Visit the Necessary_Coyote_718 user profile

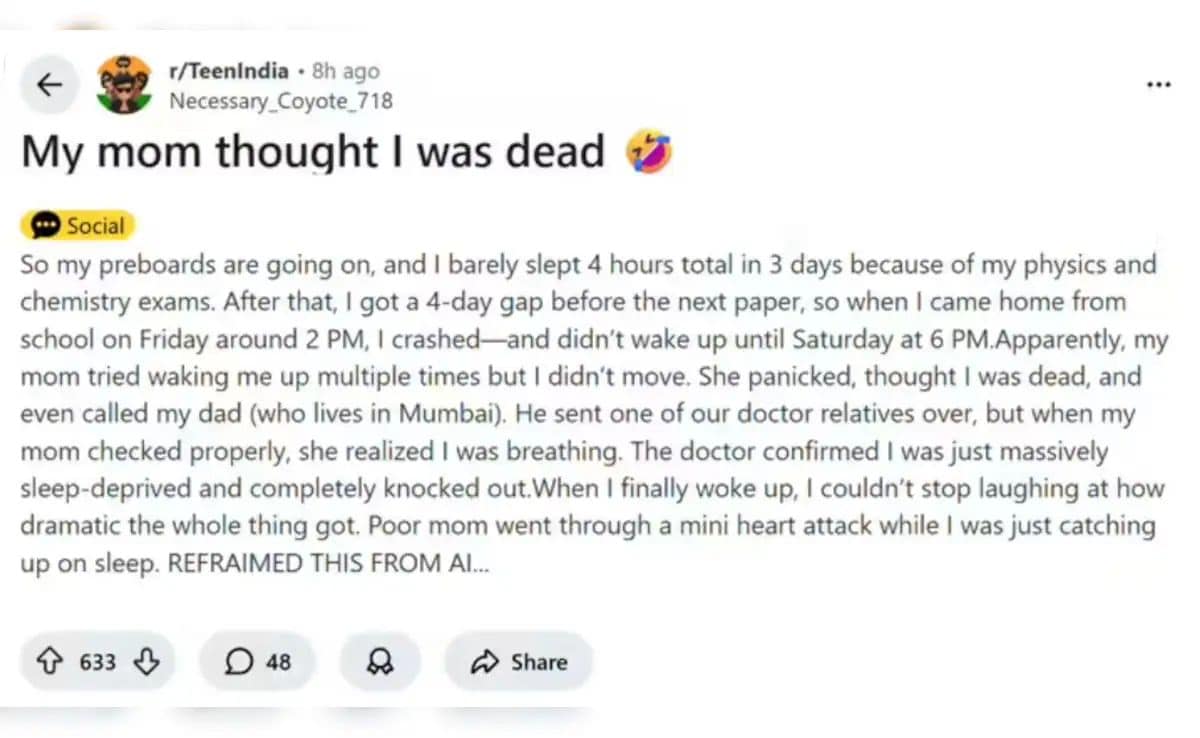(281, 101)
